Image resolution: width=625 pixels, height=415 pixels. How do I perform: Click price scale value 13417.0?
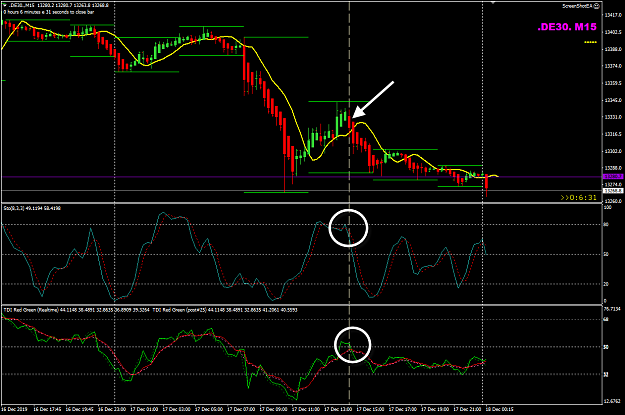pos(613,15)
